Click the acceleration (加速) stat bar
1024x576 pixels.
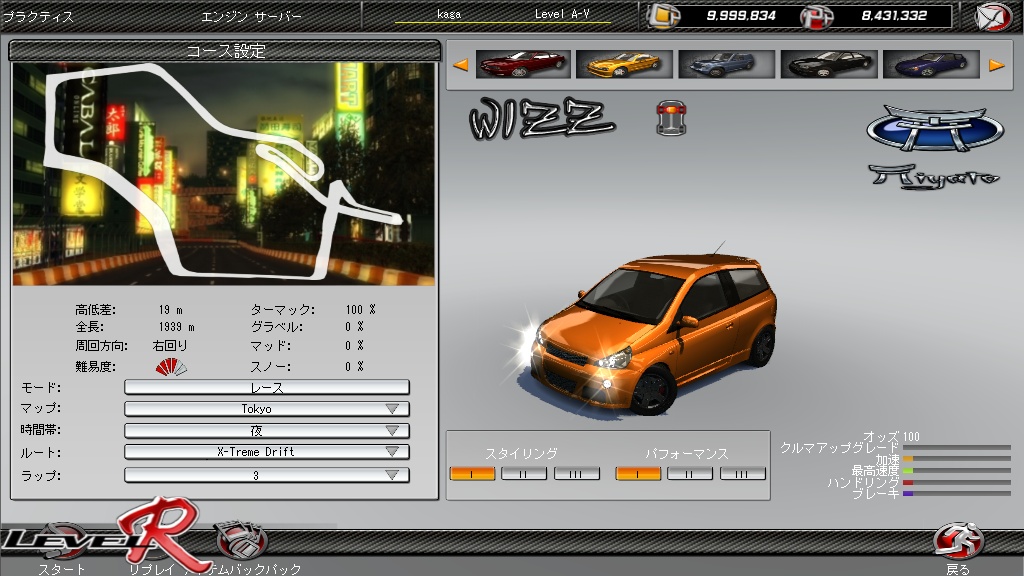point(957,459)
